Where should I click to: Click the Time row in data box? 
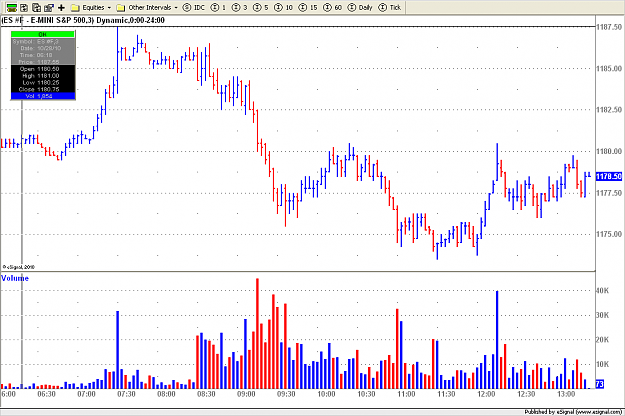click(43, 55)
